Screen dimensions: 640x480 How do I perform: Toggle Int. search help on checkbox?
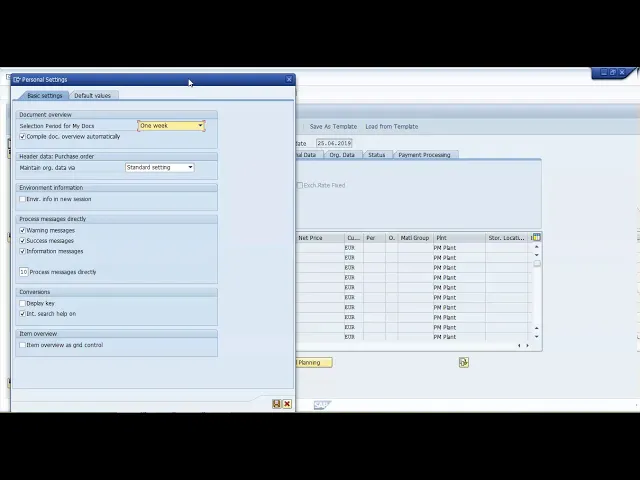coord(22,314)
